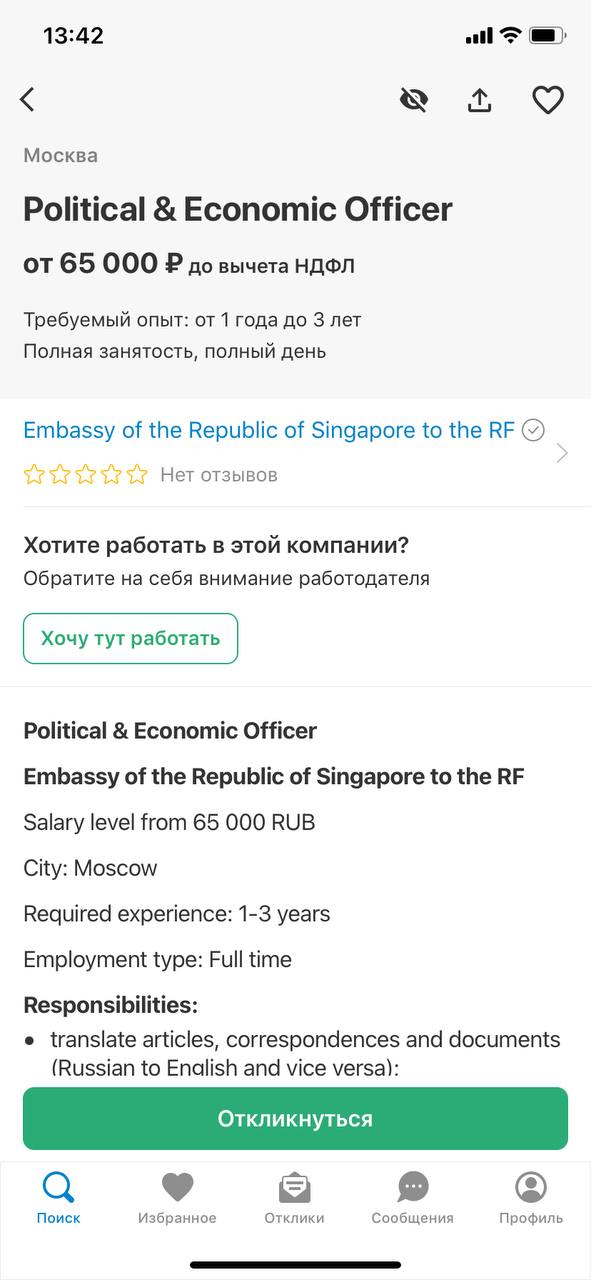Screen dimensions: 591x1280
Task: Tap the green Откликнуться button
Action: 295,1119
